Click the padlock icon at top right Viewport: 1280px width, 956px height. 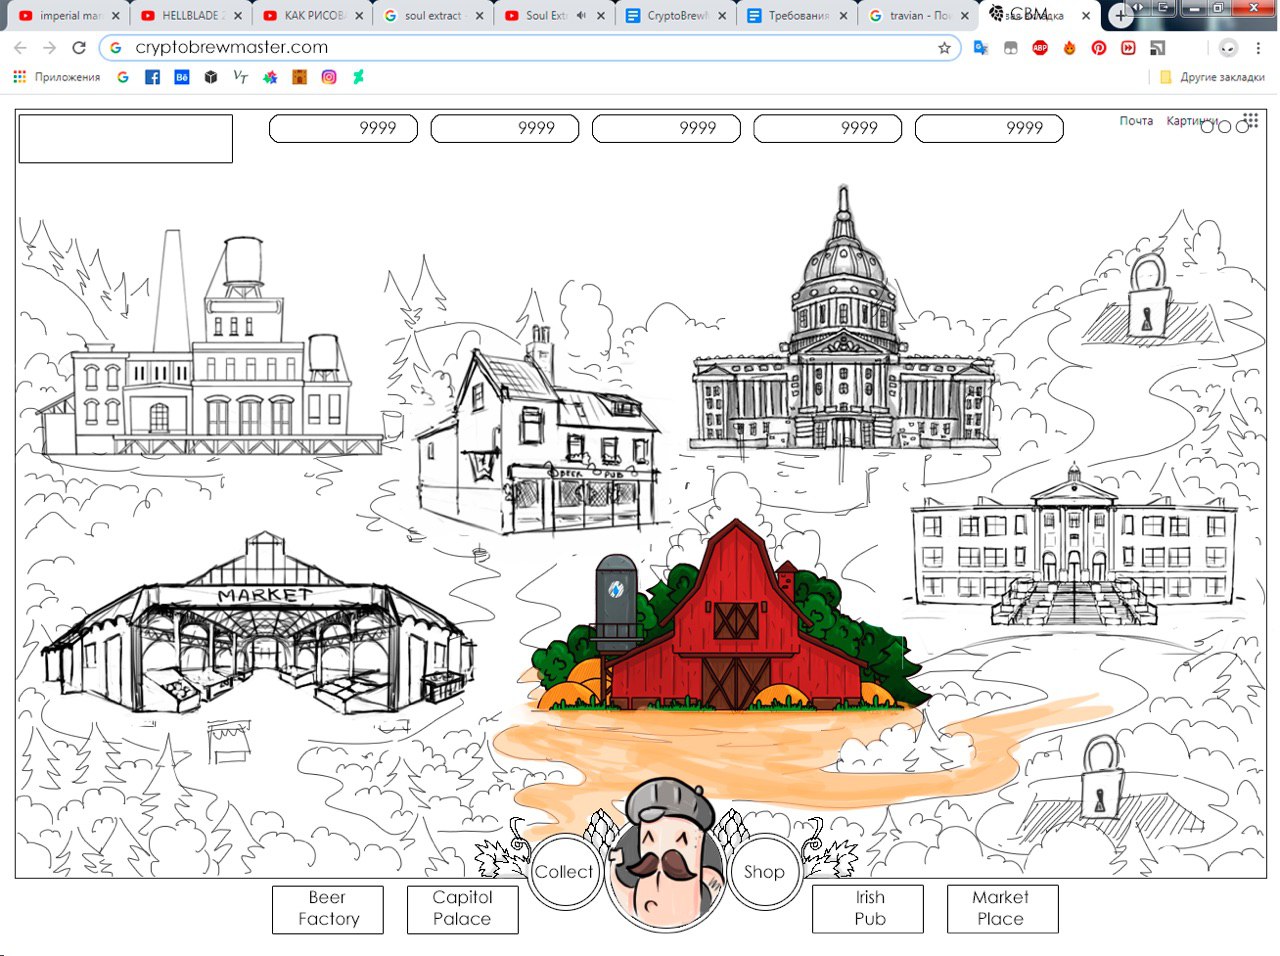coord(1148,297)
